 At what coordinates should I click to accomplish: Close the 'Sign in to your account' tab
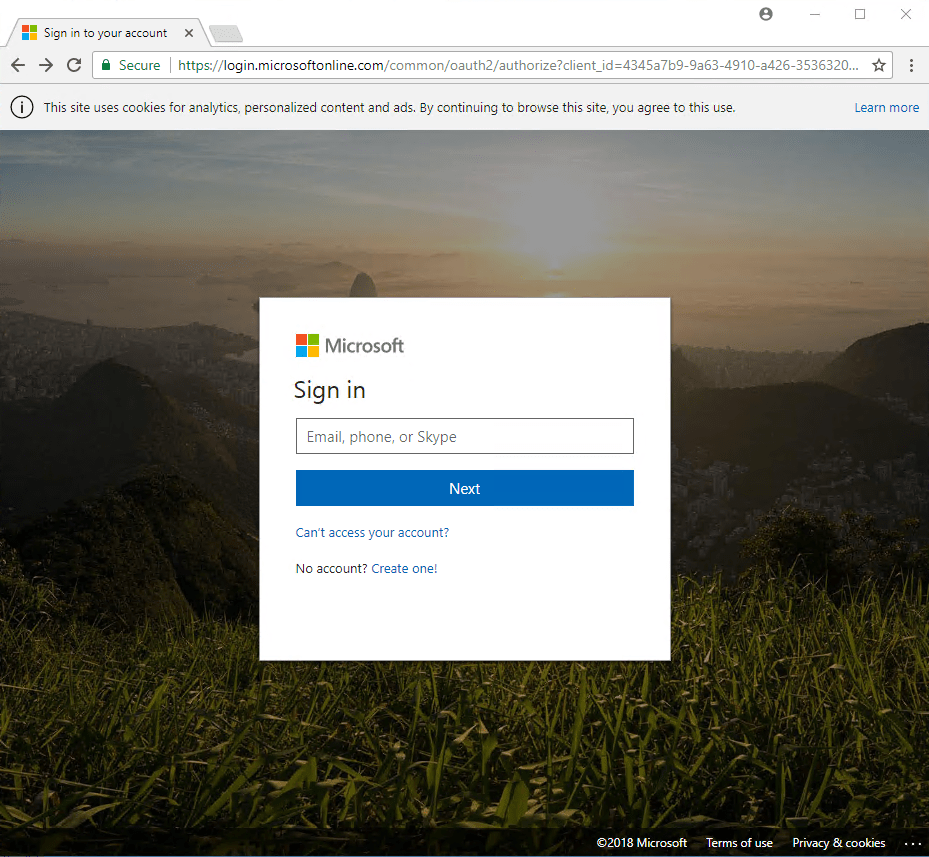[x=188, y=33]
